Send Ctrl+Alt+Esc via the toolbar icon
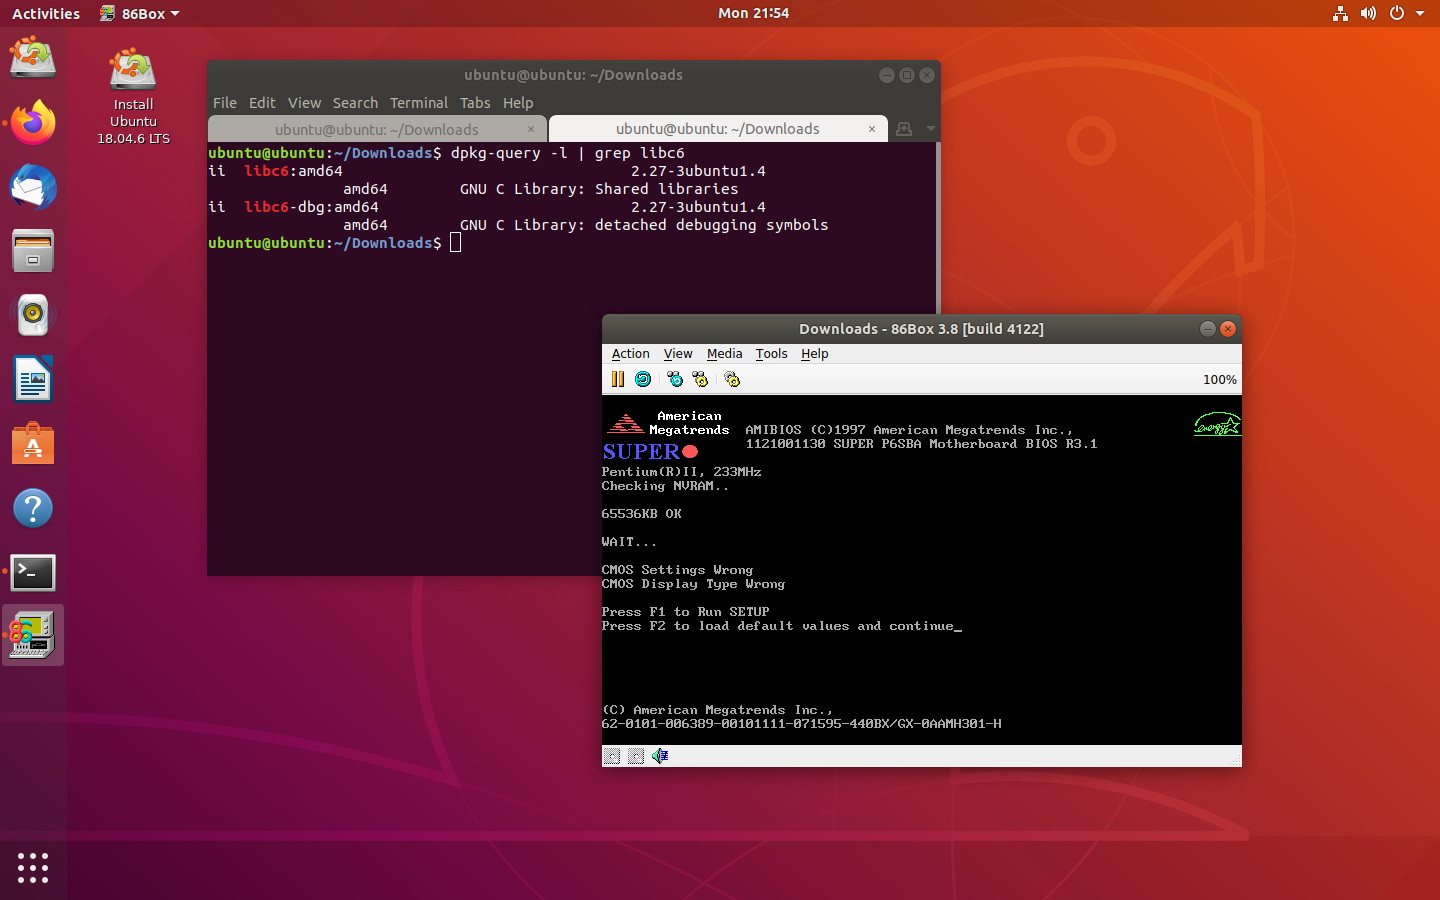Screen dimensions: 1440x900 (x=701, y=379)
